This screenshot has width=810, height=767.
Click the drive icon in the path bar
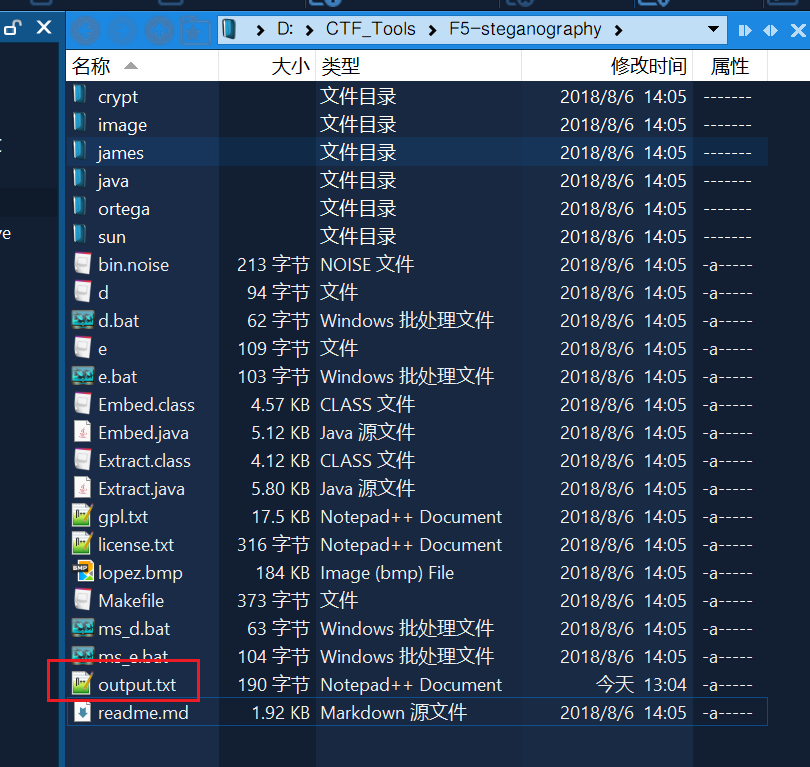coord(230,29)
